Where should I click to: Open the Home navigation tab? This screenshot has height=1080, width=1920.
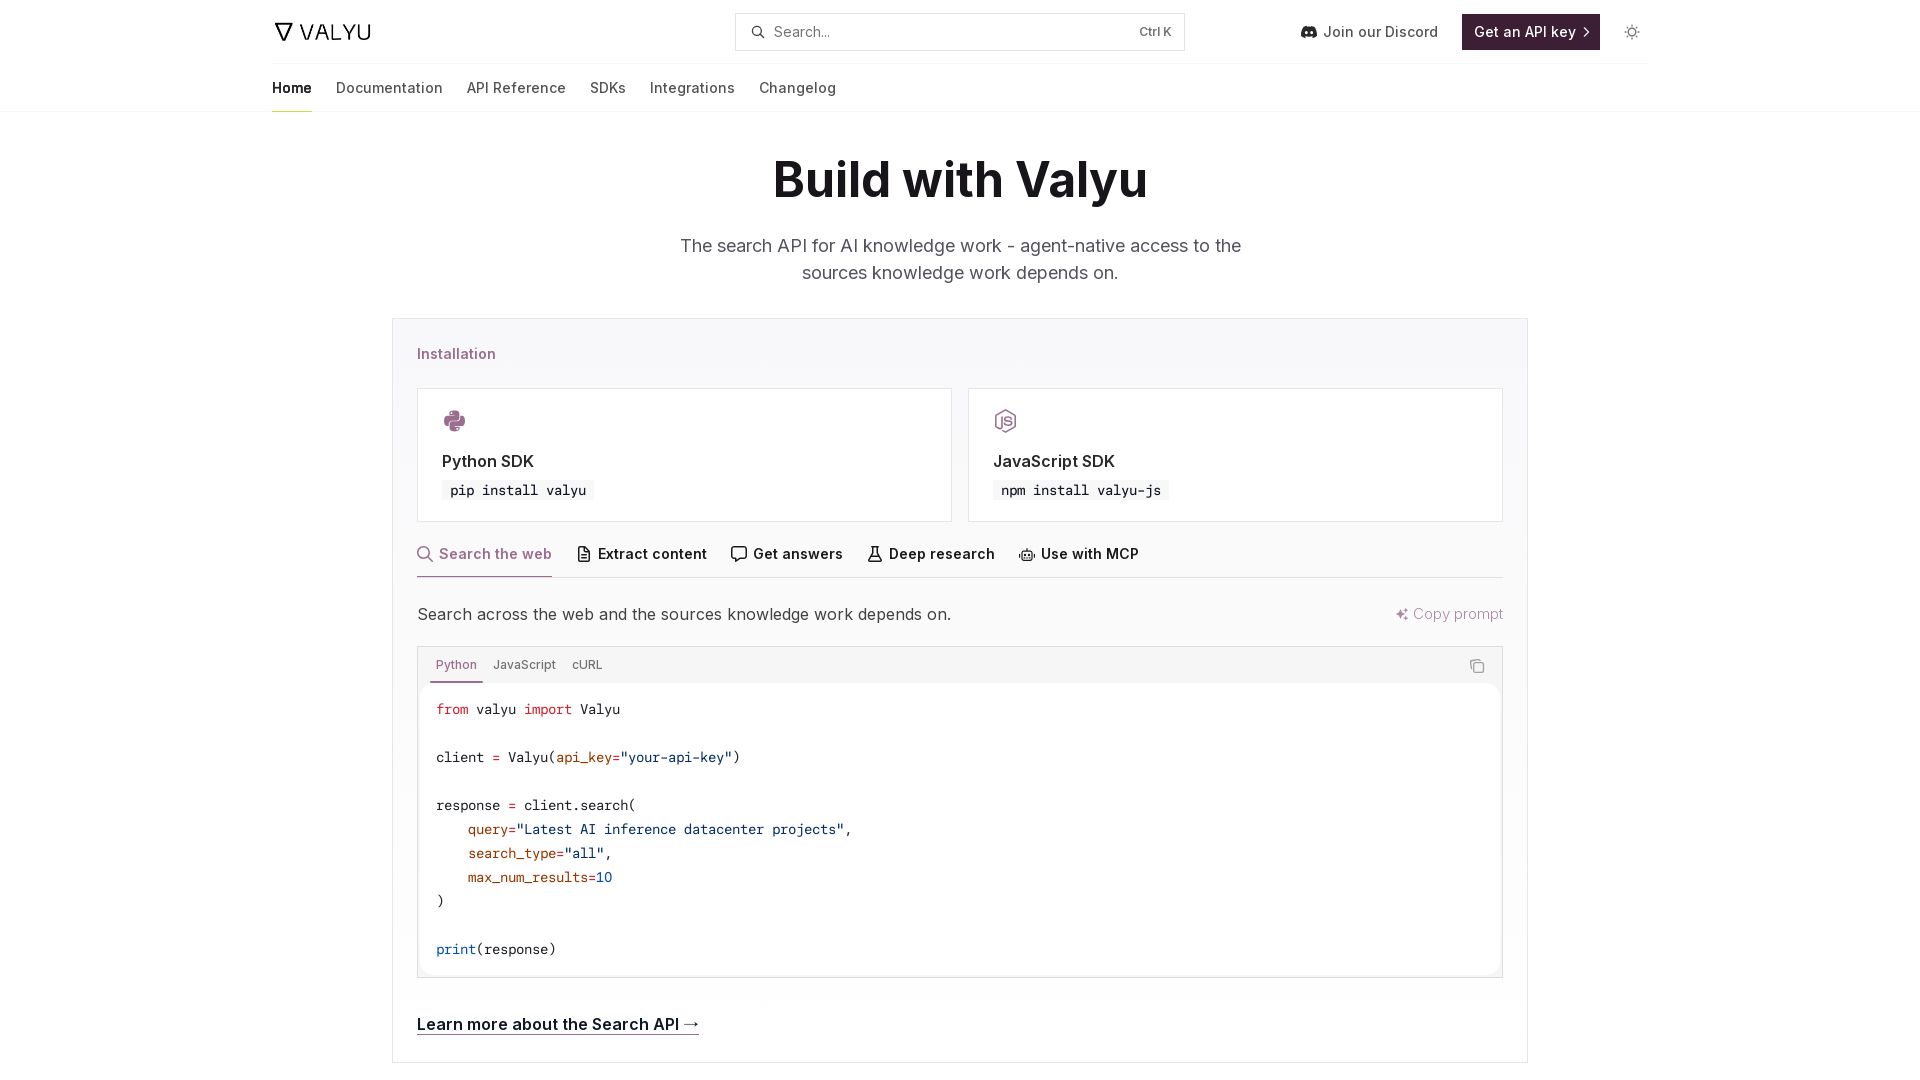click(292, 88)
